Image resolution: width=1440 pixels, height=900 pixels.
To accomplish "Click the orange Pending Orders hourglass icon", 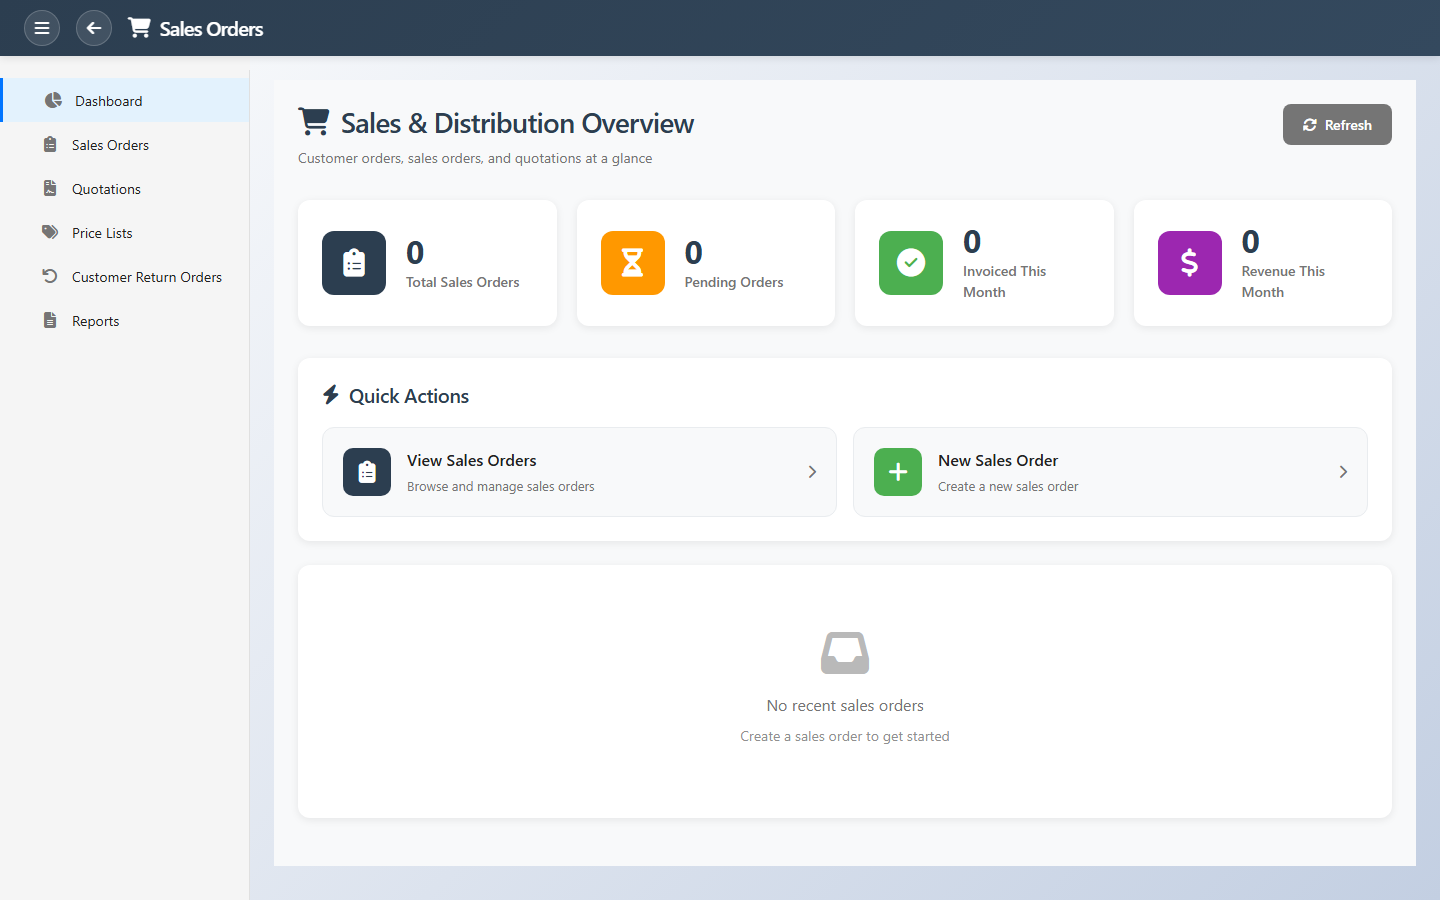I will (x=632, y=263).
